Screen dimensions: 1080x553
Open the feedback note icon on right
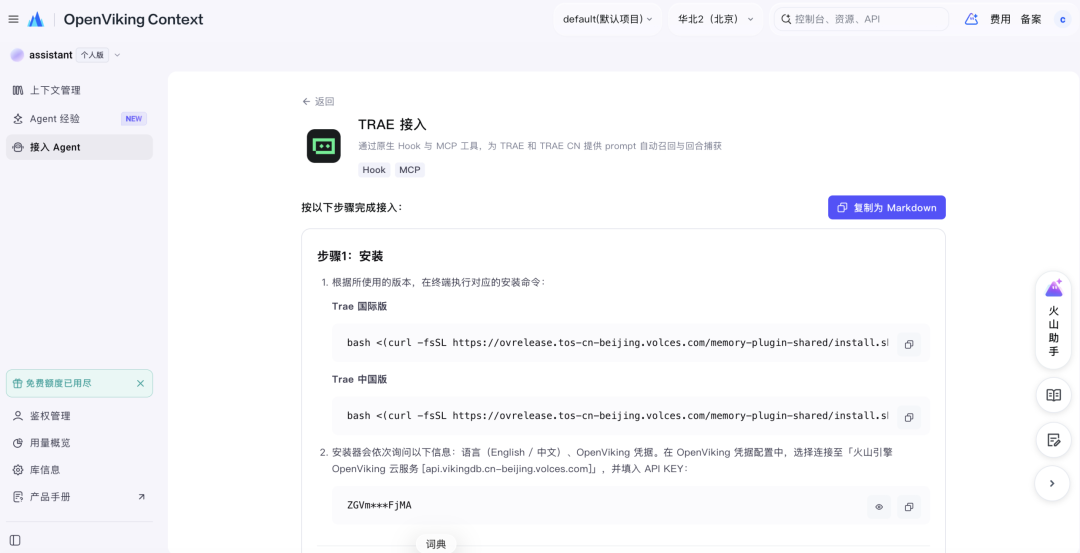click(1053, 439)
